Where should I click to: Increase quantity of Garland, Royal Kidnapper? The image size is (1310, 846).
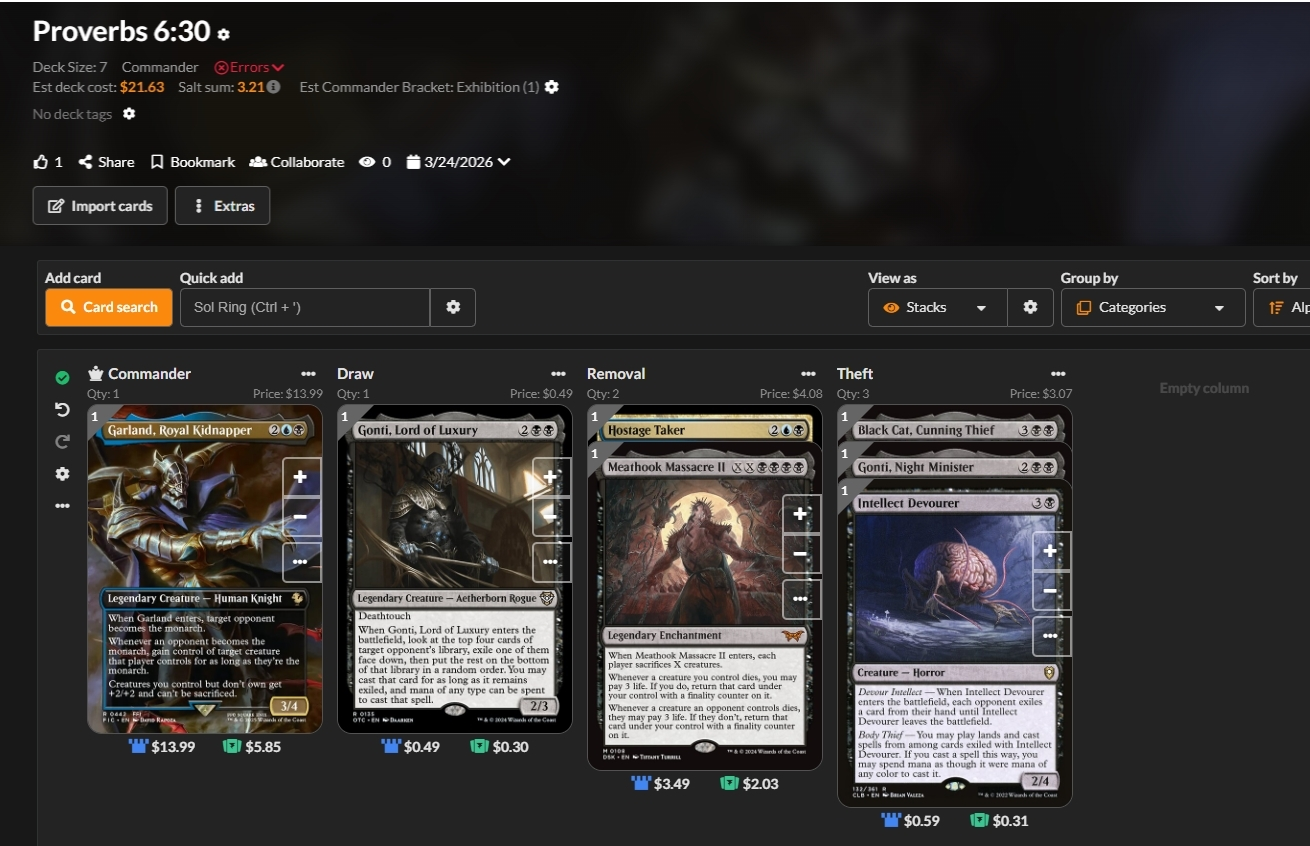(x=301, y=477)
